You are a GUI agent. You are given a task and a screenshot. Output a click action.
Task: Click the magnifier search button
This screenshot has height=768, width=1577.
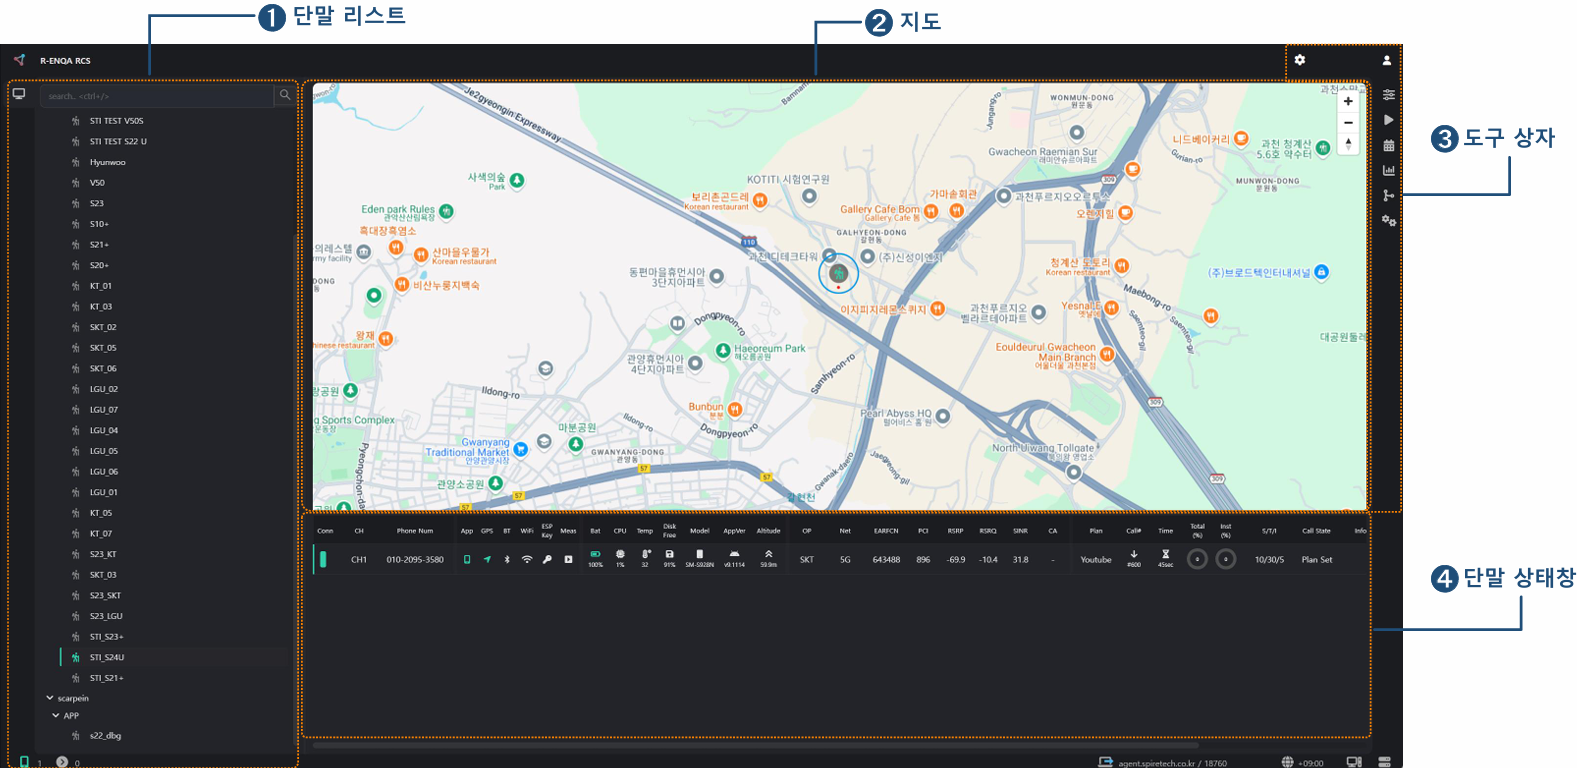click(x=285, y=95)
